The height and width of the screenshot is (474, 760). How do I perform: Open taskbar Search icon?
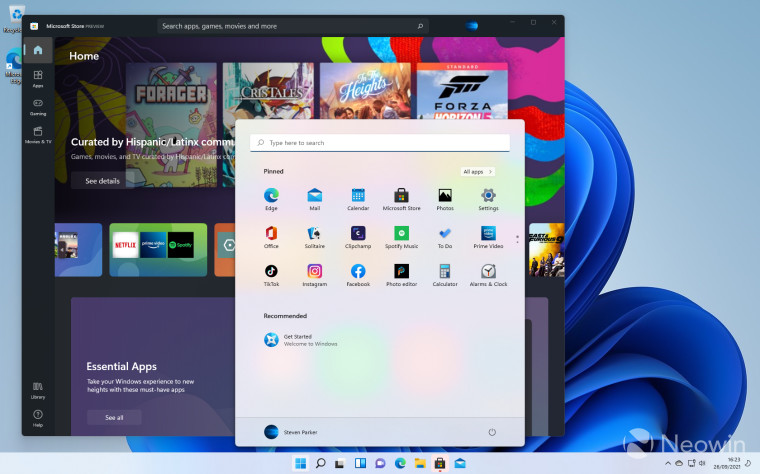[x=320, y=463]
